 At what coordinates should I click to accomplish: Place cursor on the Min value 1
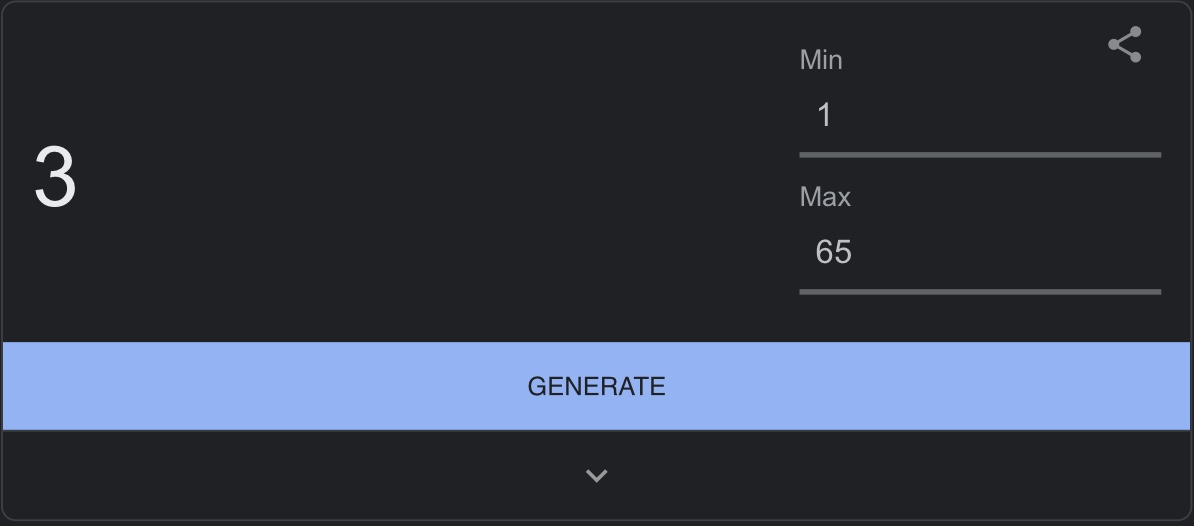825,116
